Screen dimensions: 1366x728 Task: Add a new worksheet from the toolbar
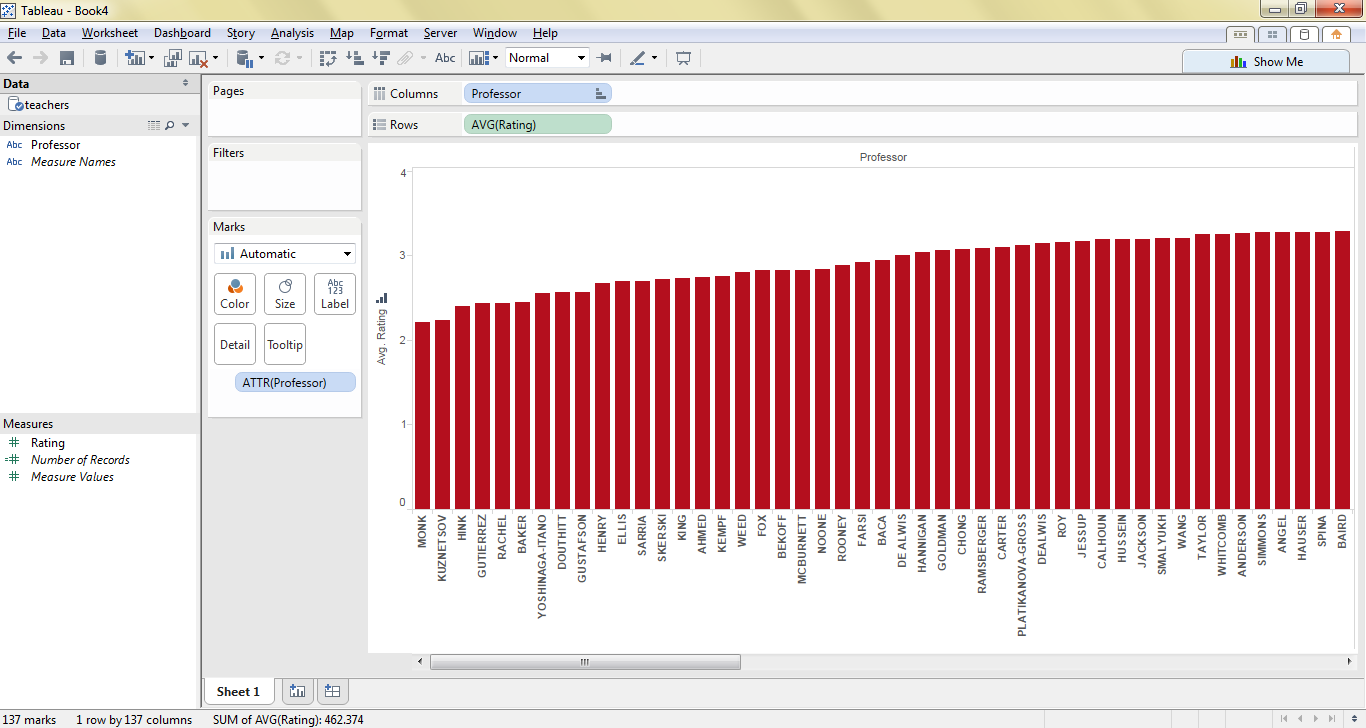(134, 58)
